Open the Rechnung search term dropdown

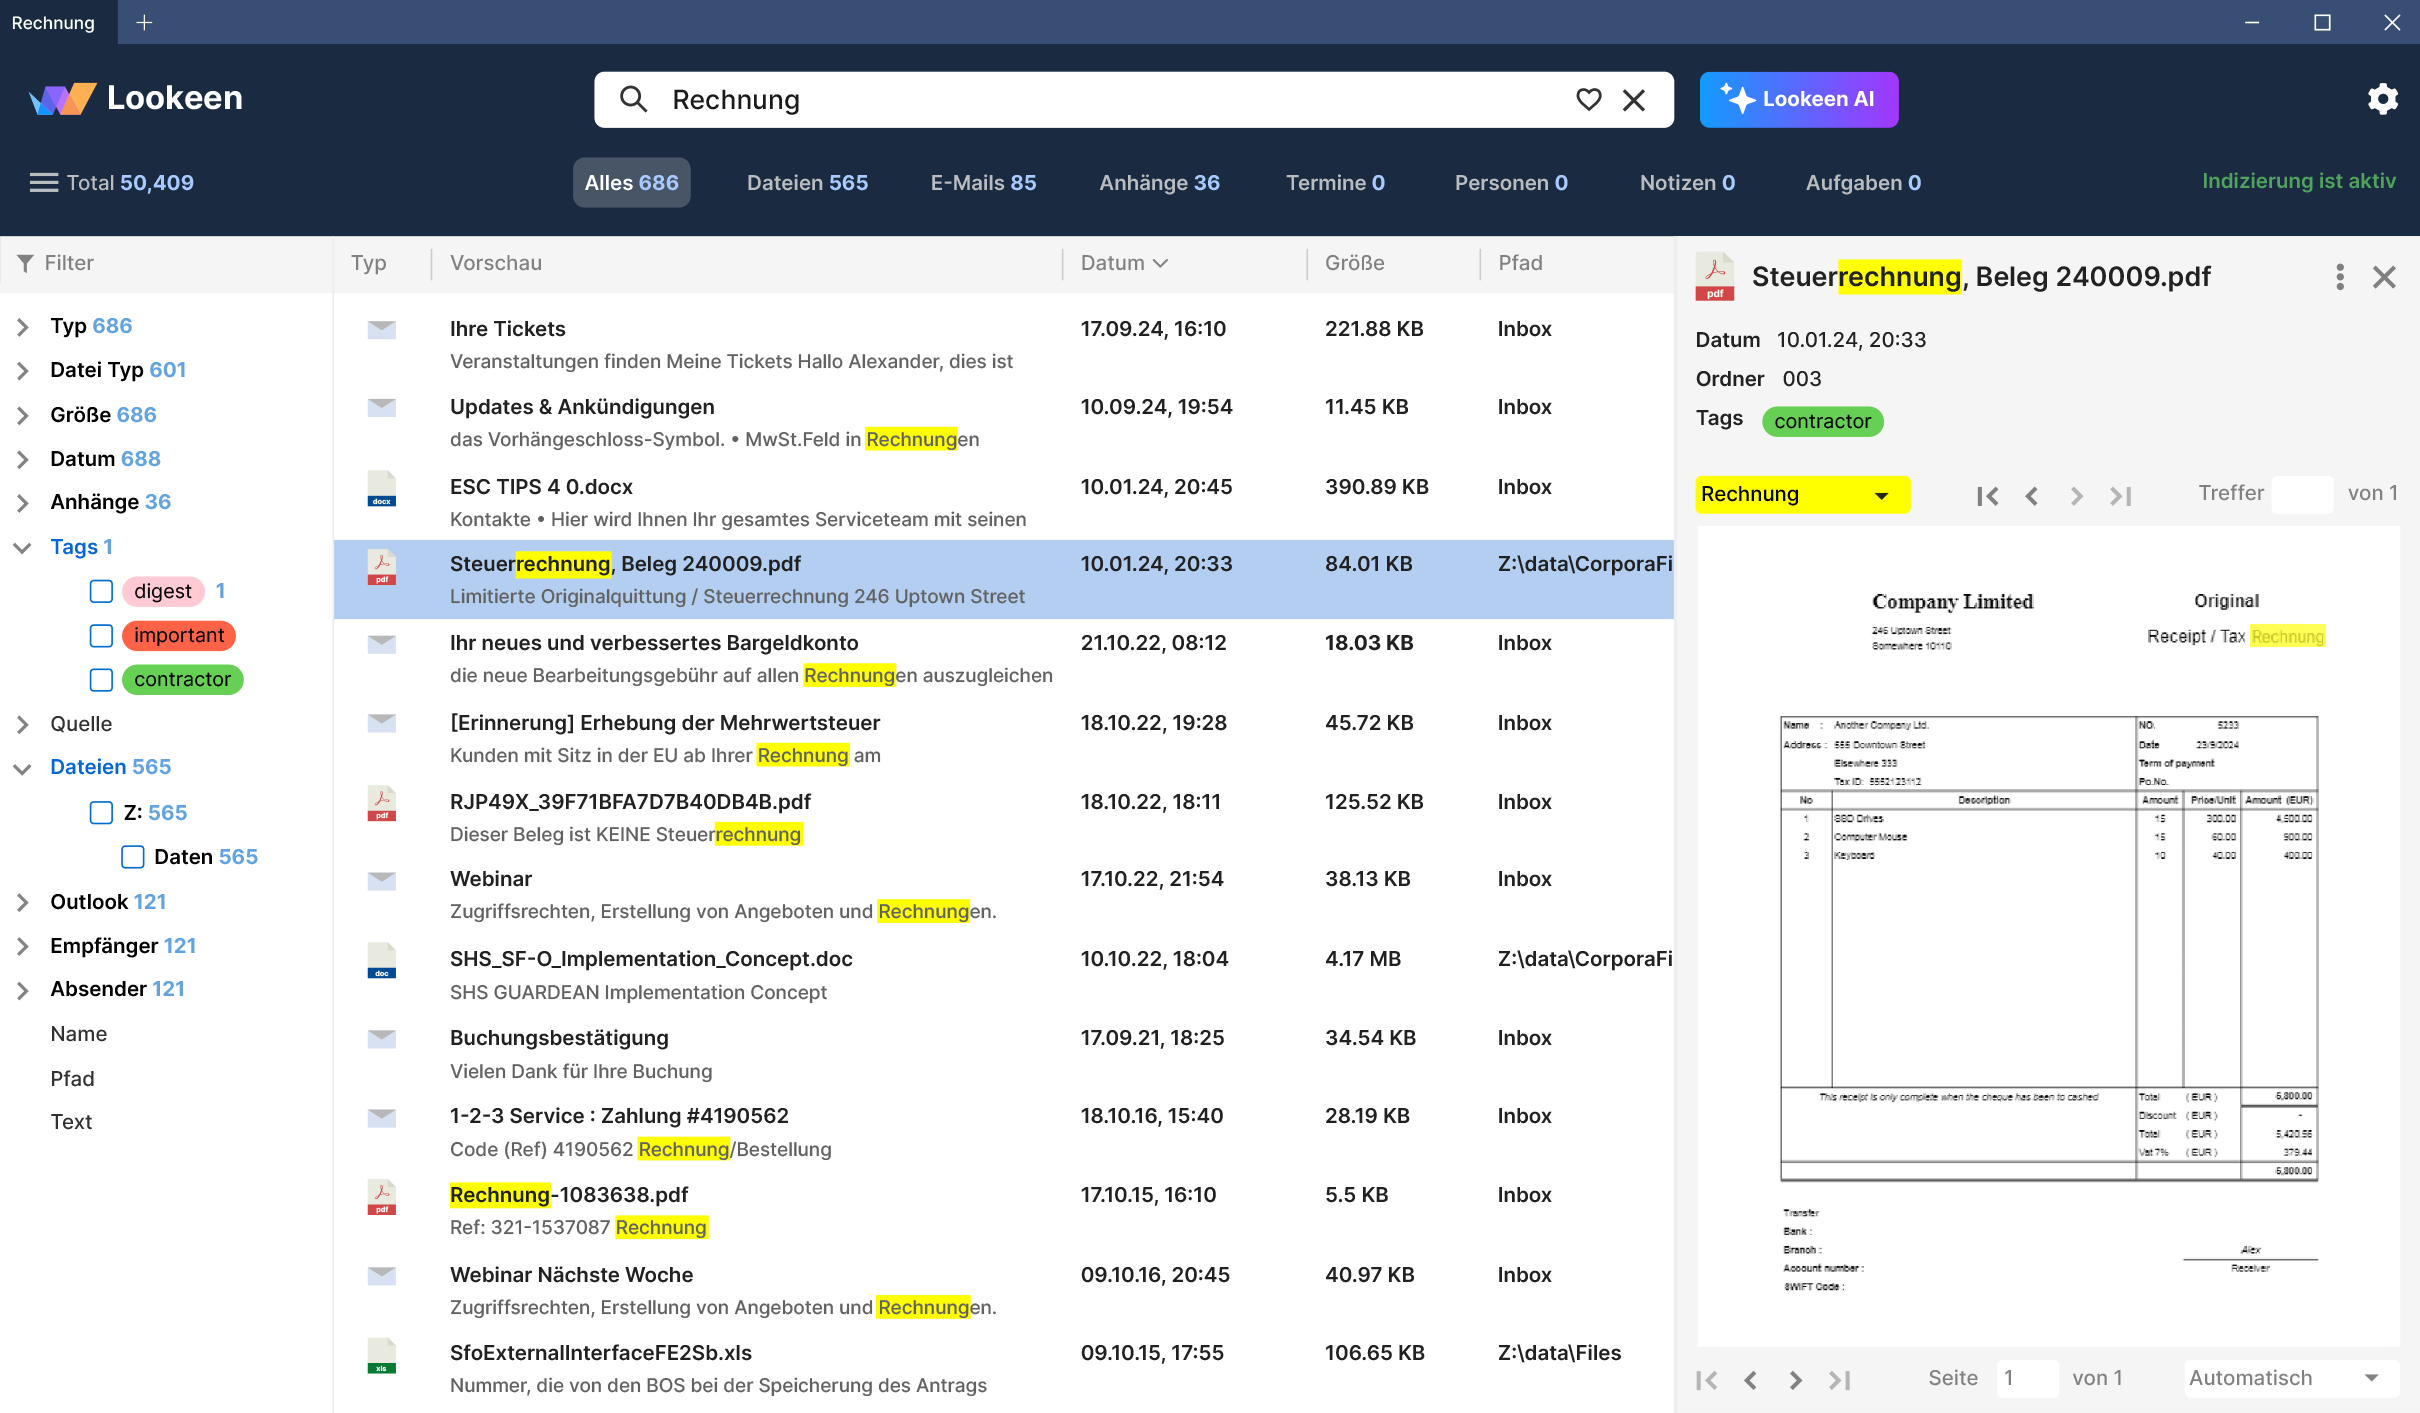coord(1802,494)
